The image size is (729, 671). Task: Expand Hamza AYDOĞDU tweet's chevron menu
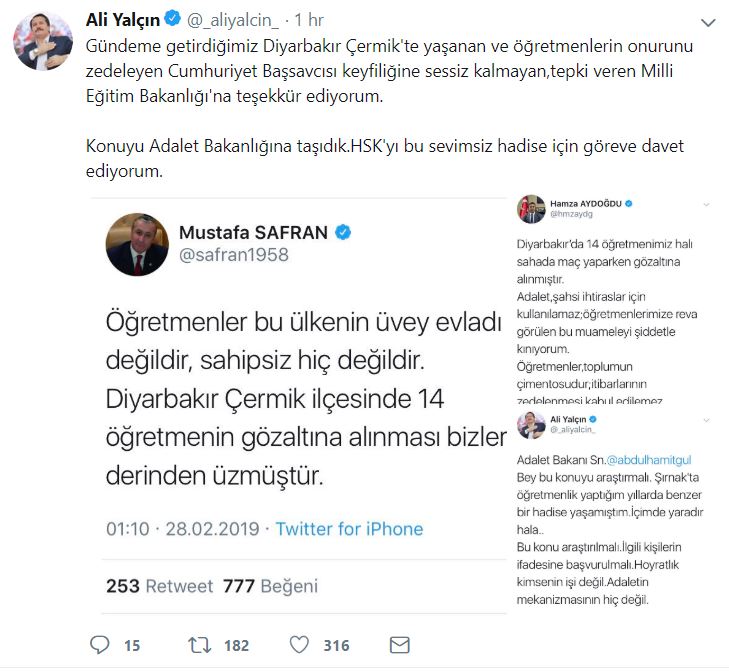706,205
